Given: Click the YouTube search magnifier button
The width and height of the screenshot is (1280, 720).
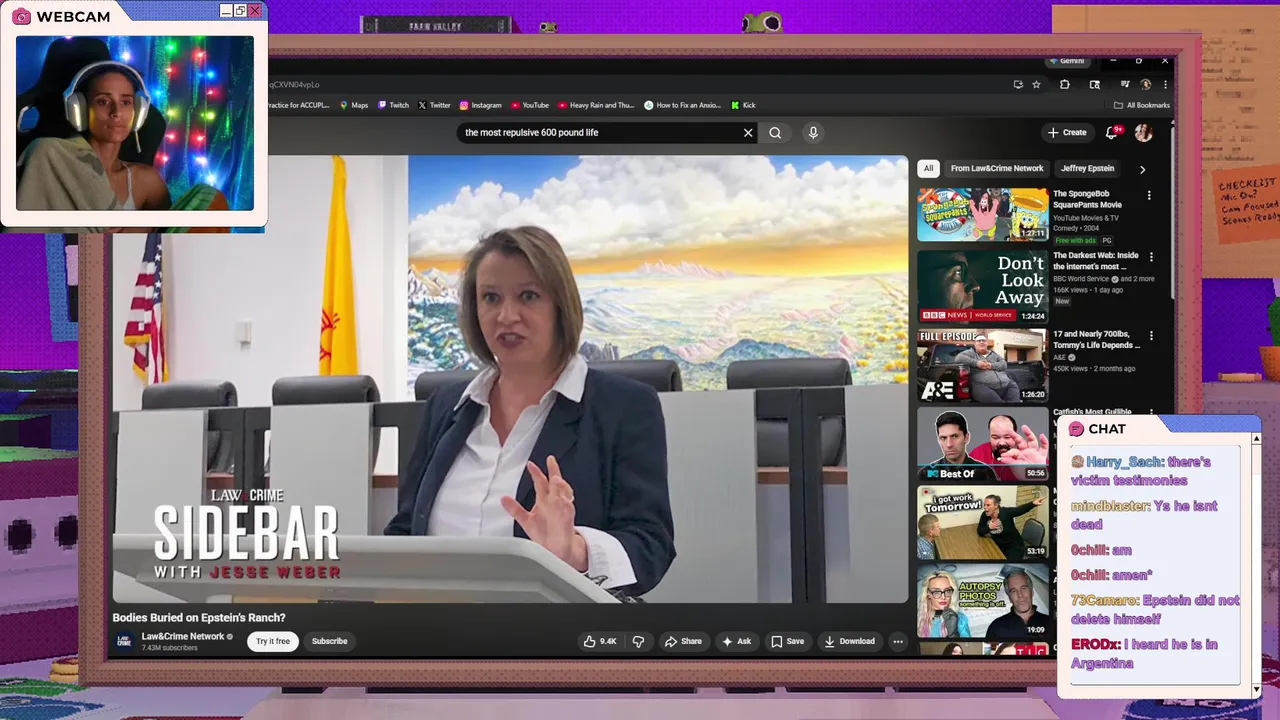Looking at the screenshot, I should click(x=775, y=132).
